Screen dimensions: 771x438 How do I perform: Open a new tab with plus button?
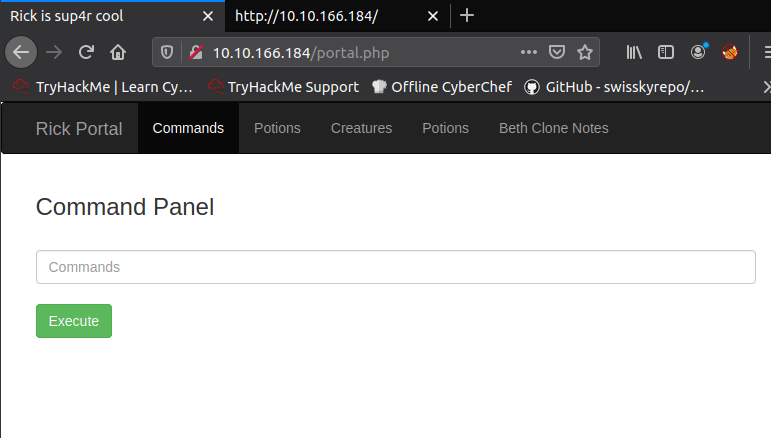pyautogui.click(x=467, y=16)
